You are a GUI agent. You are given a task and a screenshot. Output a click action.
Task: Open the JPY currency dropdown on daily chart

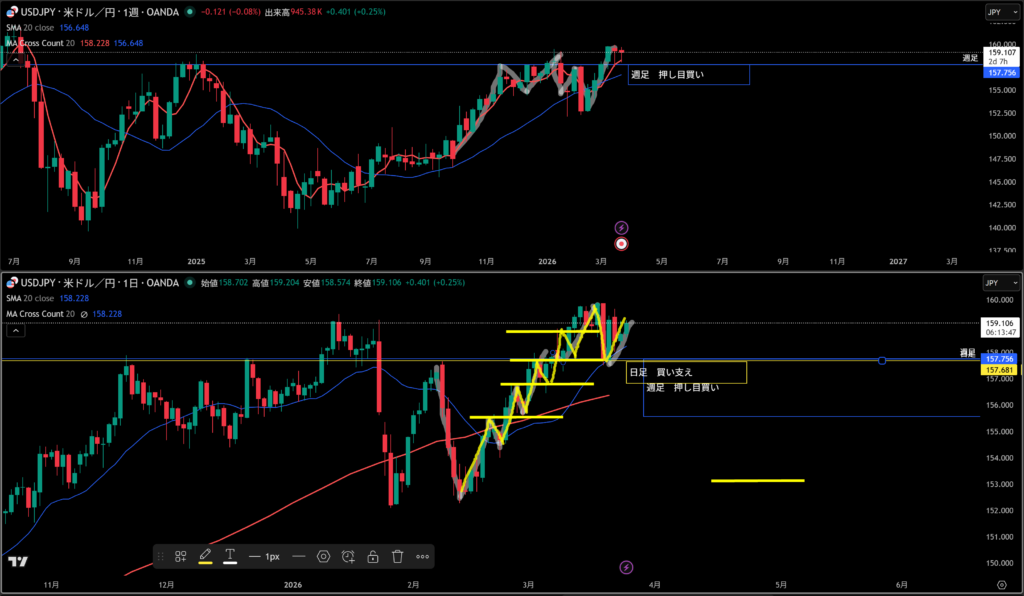tap(994, 284)
